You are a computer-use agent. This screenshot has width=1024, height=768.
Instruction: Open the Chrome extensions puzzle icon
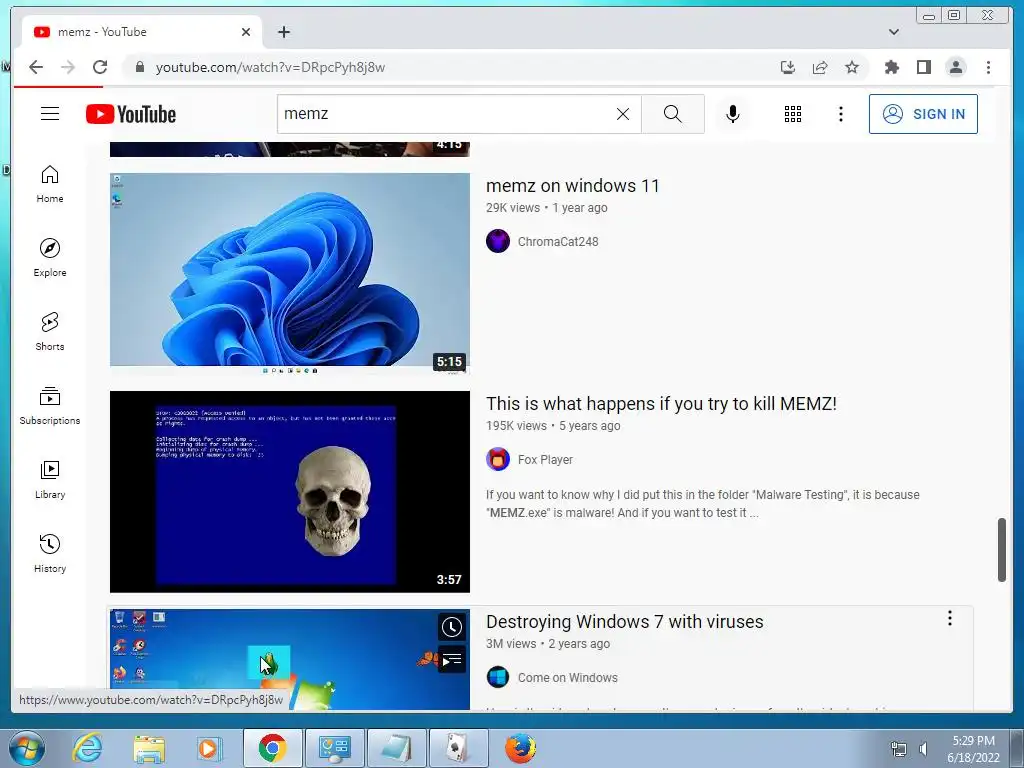tap(891, 67)
